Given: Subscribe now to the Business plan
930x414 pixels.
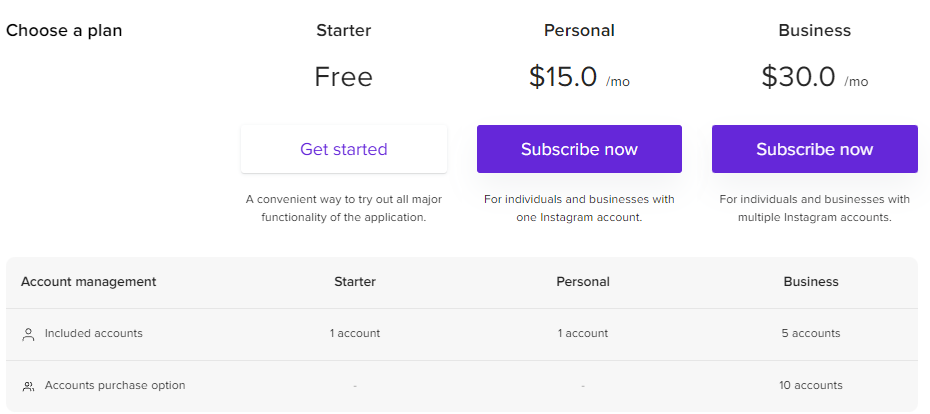Looking at the screenshot, I should 814,149.
